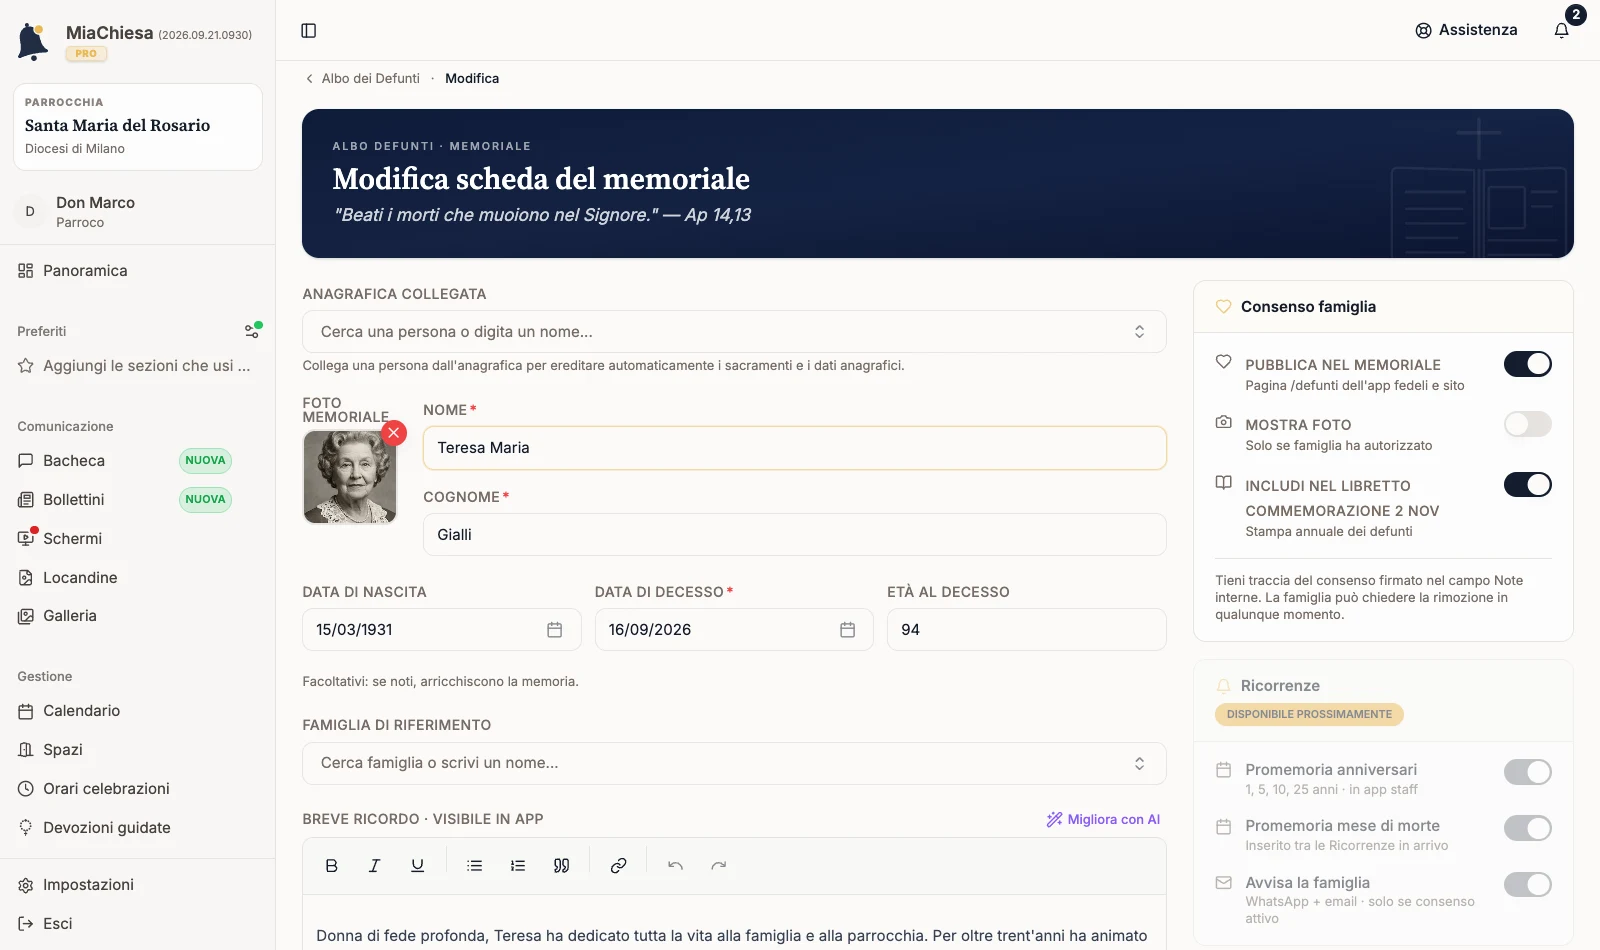Open the Santa Maria del Rosario parish card
1600x950 pixels.
[138, 127]
